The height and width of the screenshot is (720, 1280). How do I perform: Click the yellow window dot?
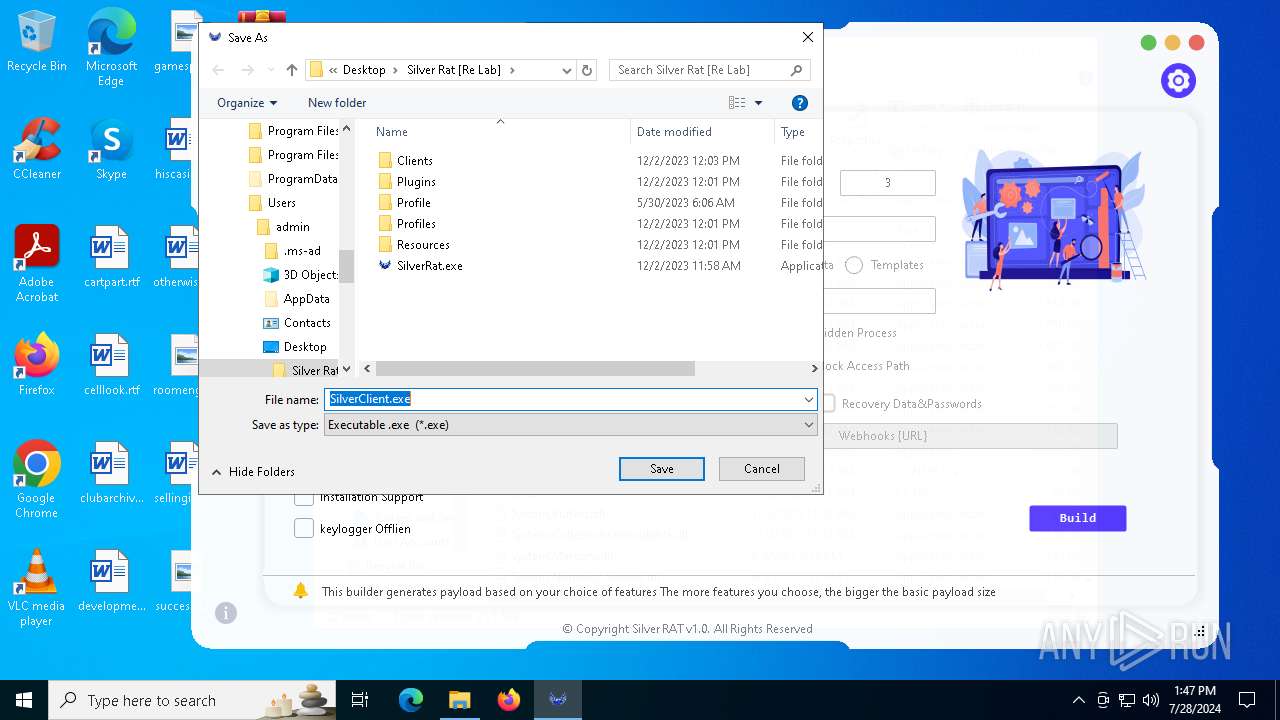(x=1172, y=43)
